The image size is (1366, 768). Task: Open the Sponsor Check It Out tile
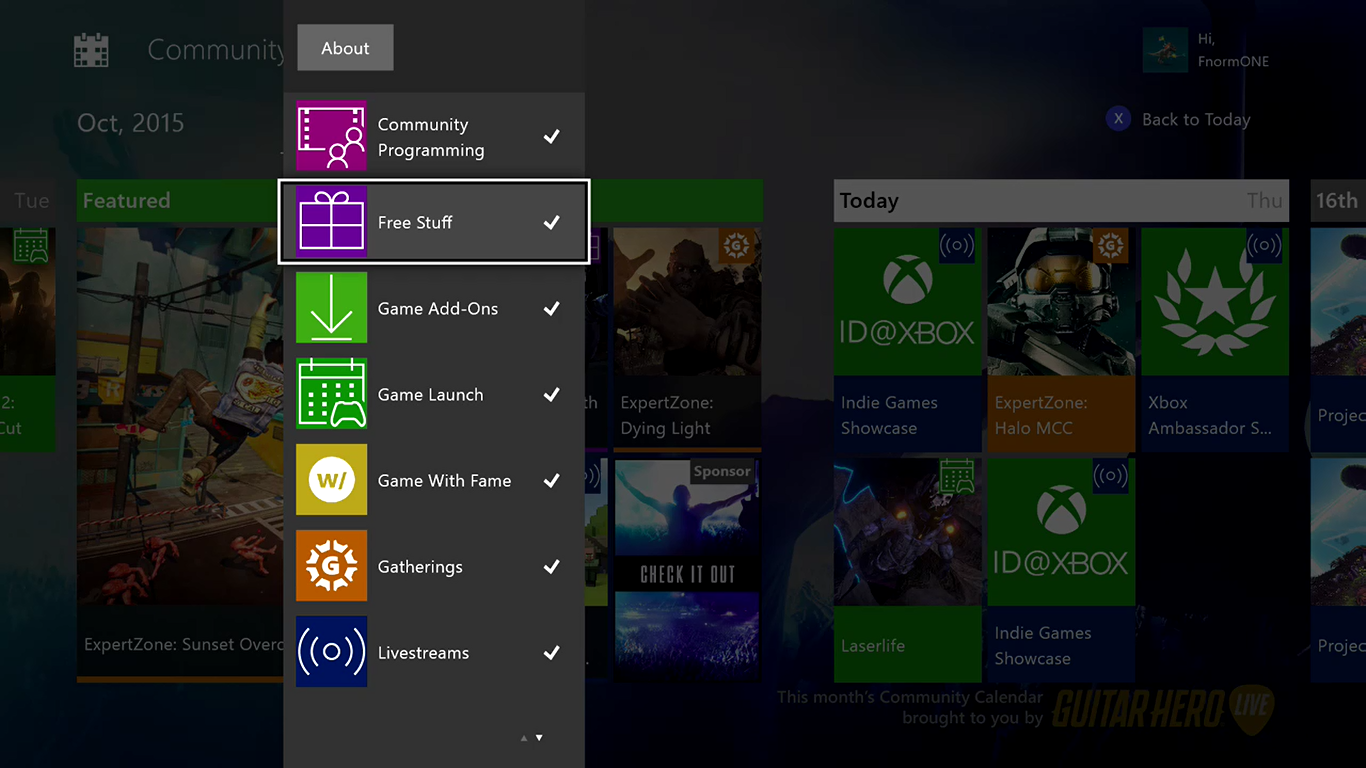[687, 568]
